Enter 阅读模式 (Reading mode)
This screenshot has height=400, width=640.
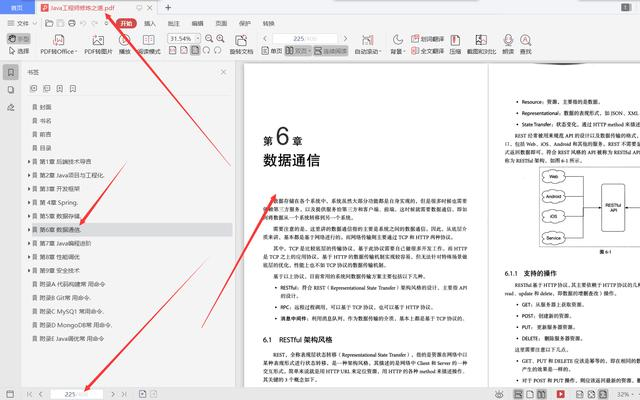149,44
